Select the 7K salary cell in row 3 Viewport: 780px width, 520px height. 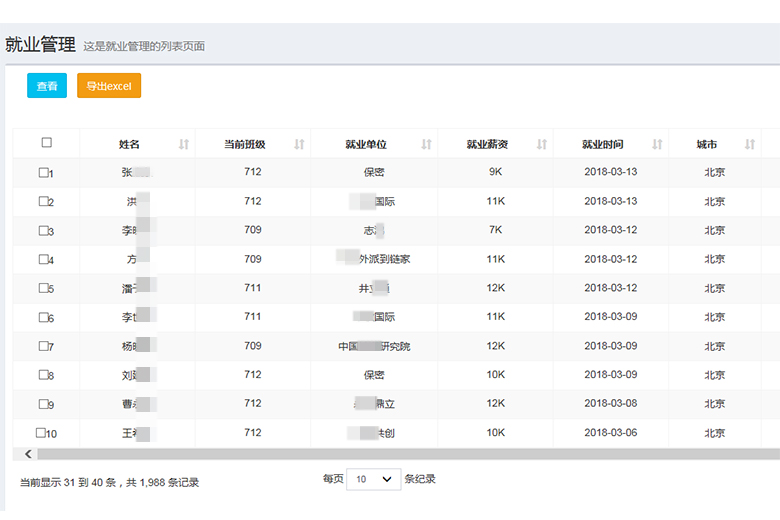tap(495, 230)
